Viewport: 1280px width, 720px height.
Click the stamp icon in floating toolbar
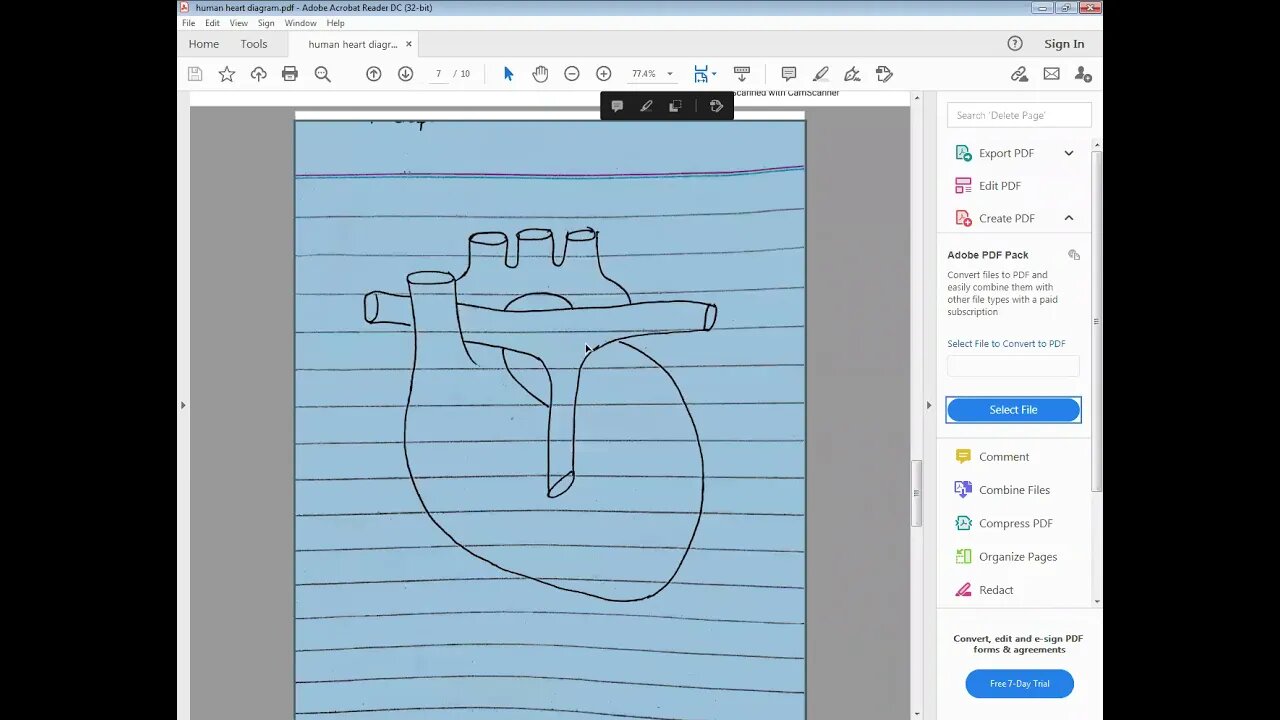[716, 106]
